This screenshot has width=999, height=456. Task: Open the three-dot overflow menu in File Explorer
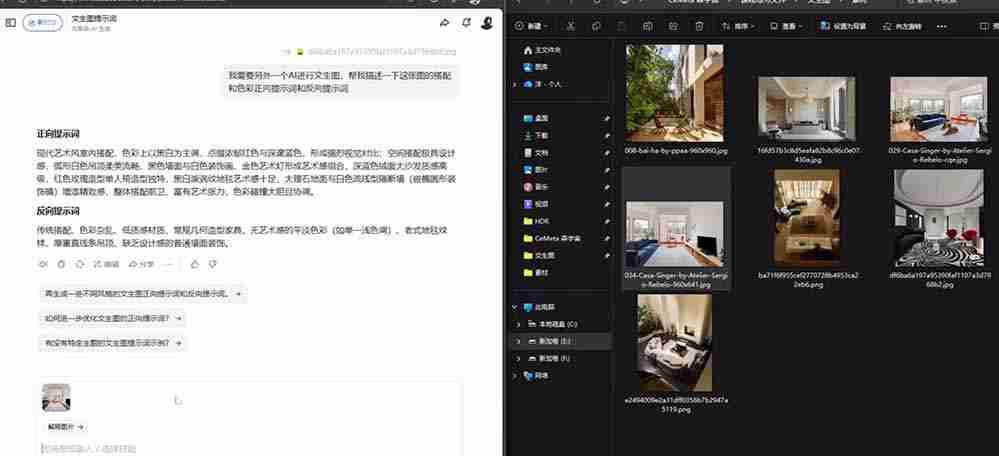coord(942,26)
